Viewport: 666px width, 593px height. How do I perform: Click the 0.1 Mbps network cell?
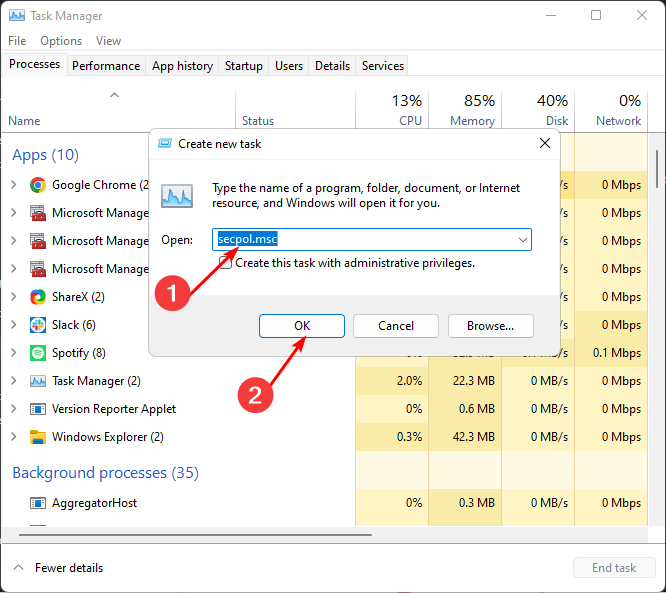pos(611,353)
